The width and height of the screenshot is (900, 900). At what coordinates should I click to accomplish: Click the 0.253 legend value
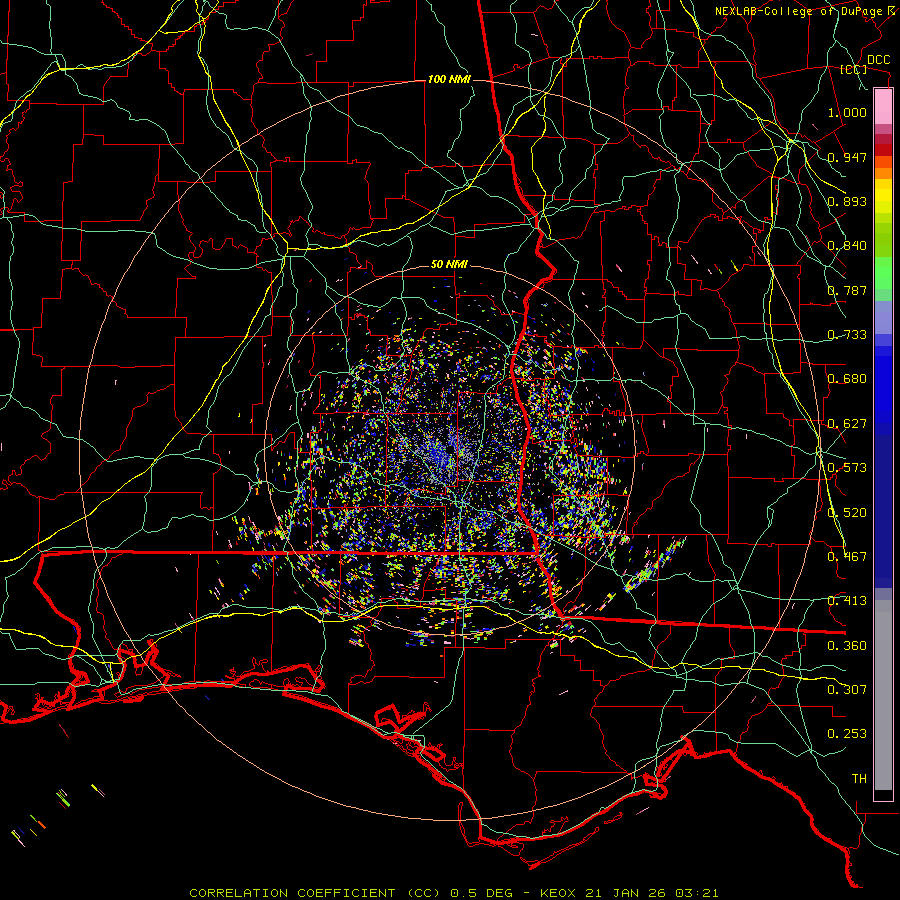847,734
